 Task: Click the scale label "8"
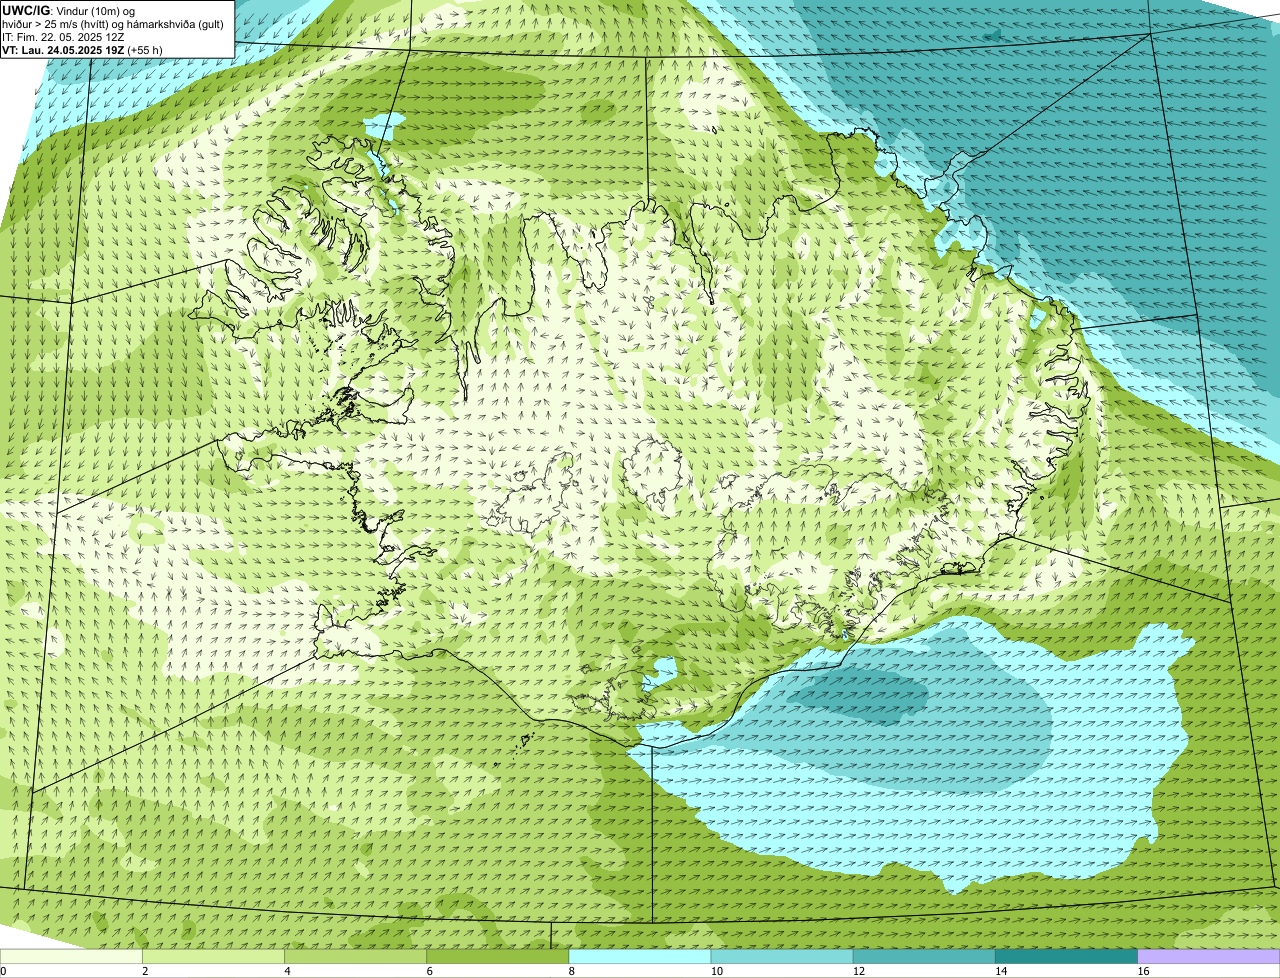click(x=571, y=971)
